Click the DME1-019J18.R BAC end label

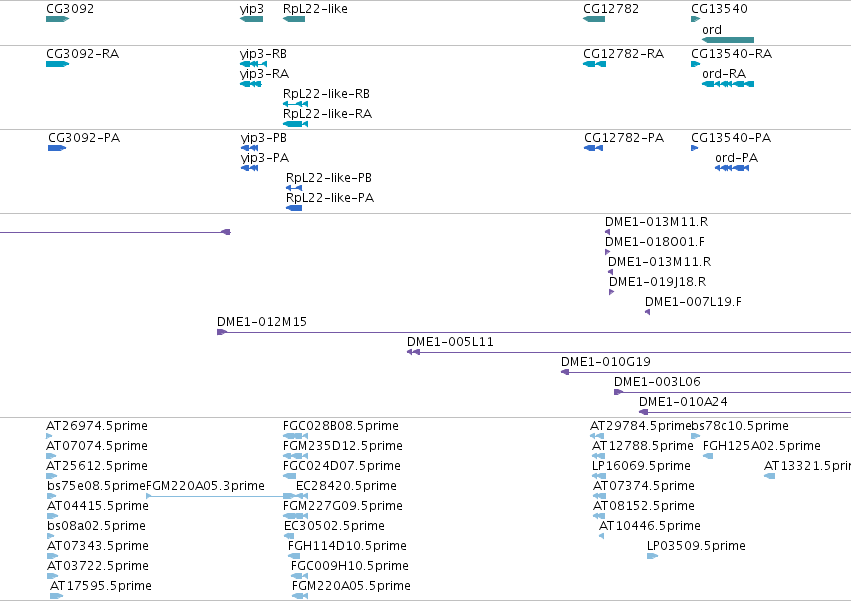[x=658, y=282]
